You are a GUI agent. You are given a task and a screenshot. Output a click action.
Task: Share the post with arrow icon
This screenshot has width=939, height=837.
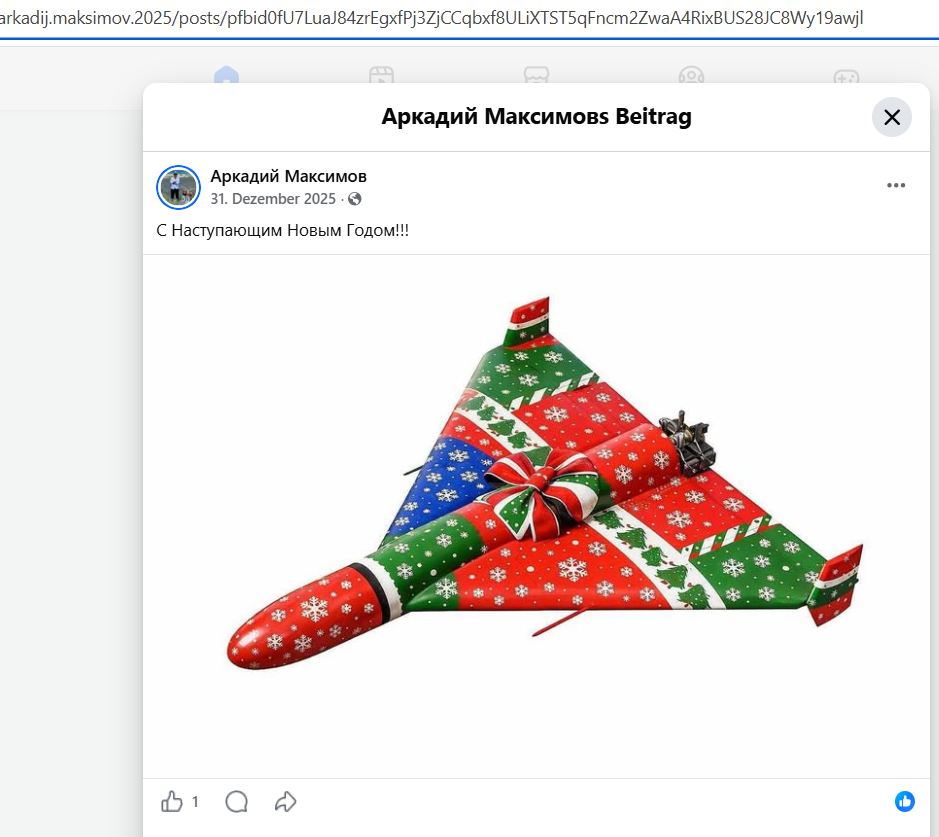point(286,801)
